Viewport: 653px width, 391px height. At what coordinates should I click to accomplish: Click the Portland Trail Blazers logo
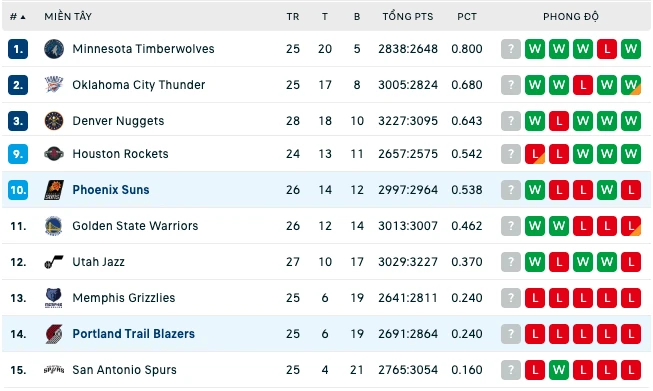coord(54,334)
